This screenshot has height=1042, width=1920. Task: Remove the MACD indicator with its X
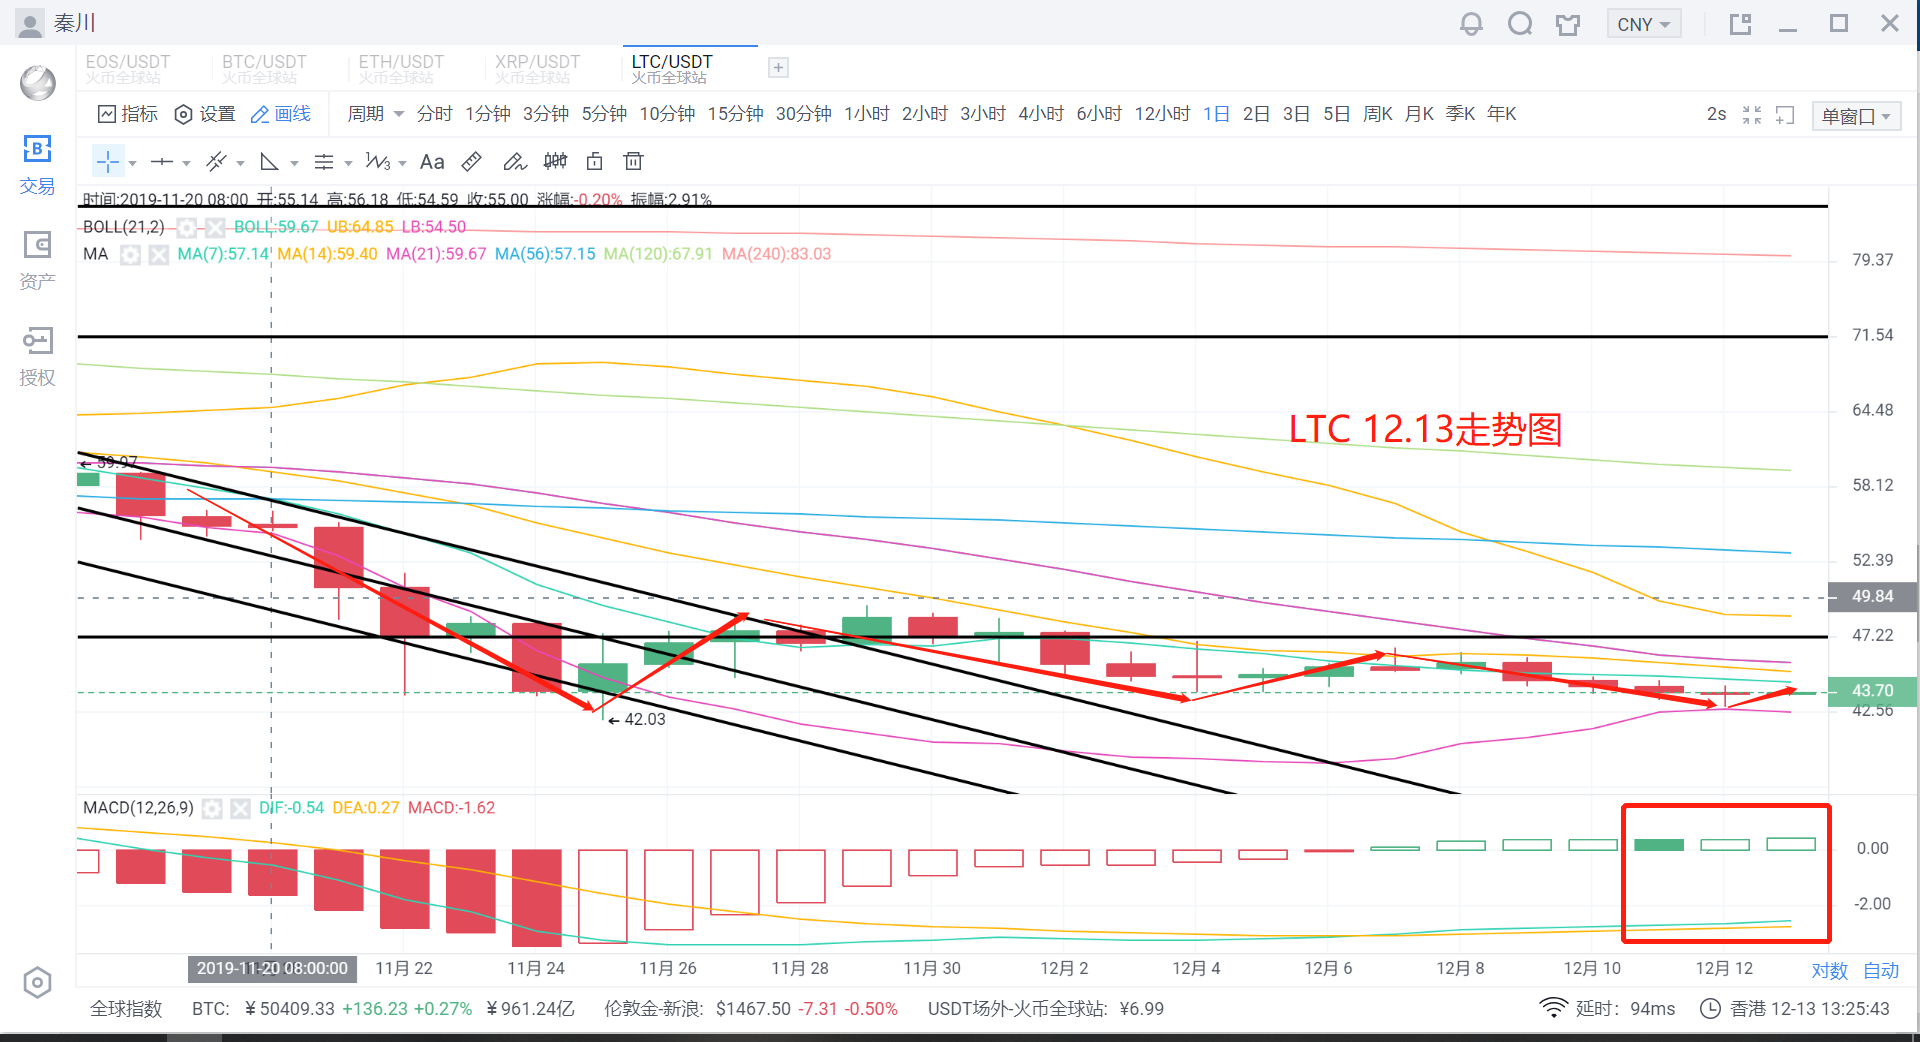pyautogui.click(x=240, y=808)
